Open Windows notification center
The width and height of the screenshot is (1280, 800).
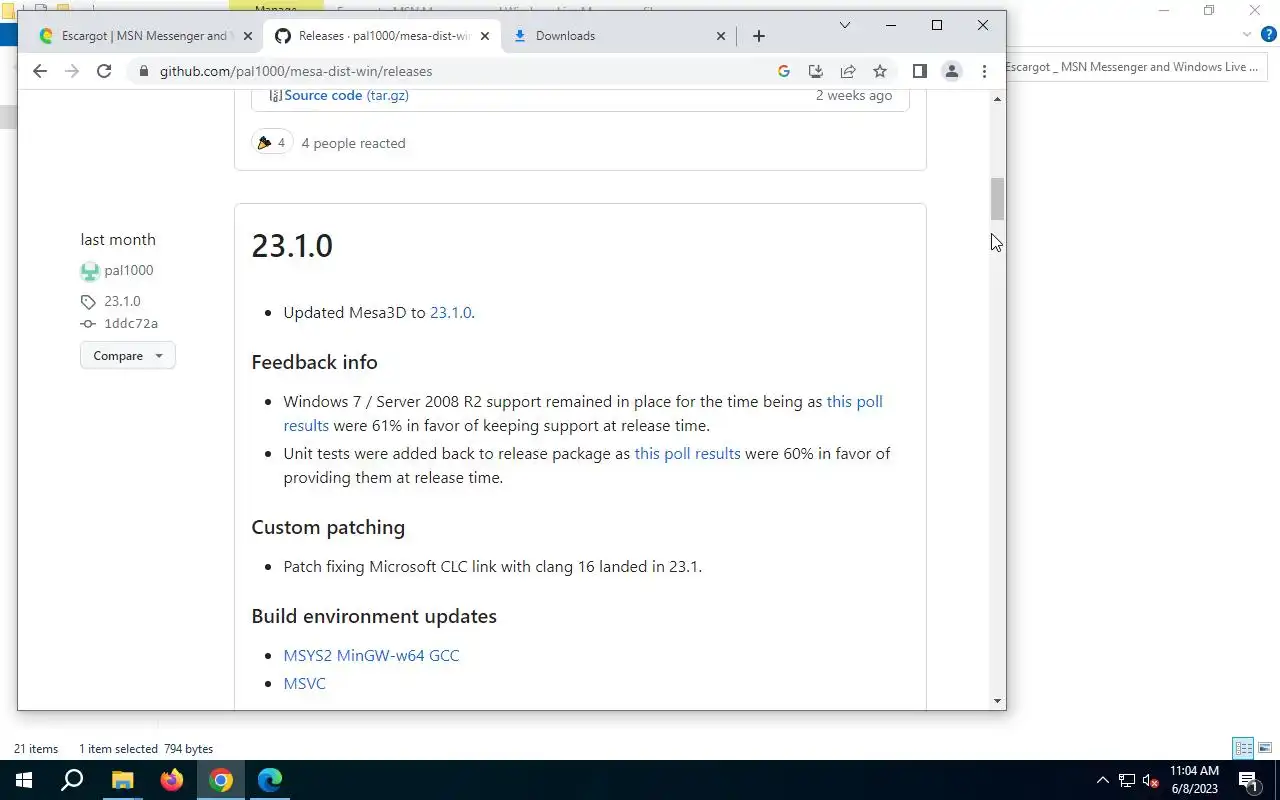point(1248,780)
